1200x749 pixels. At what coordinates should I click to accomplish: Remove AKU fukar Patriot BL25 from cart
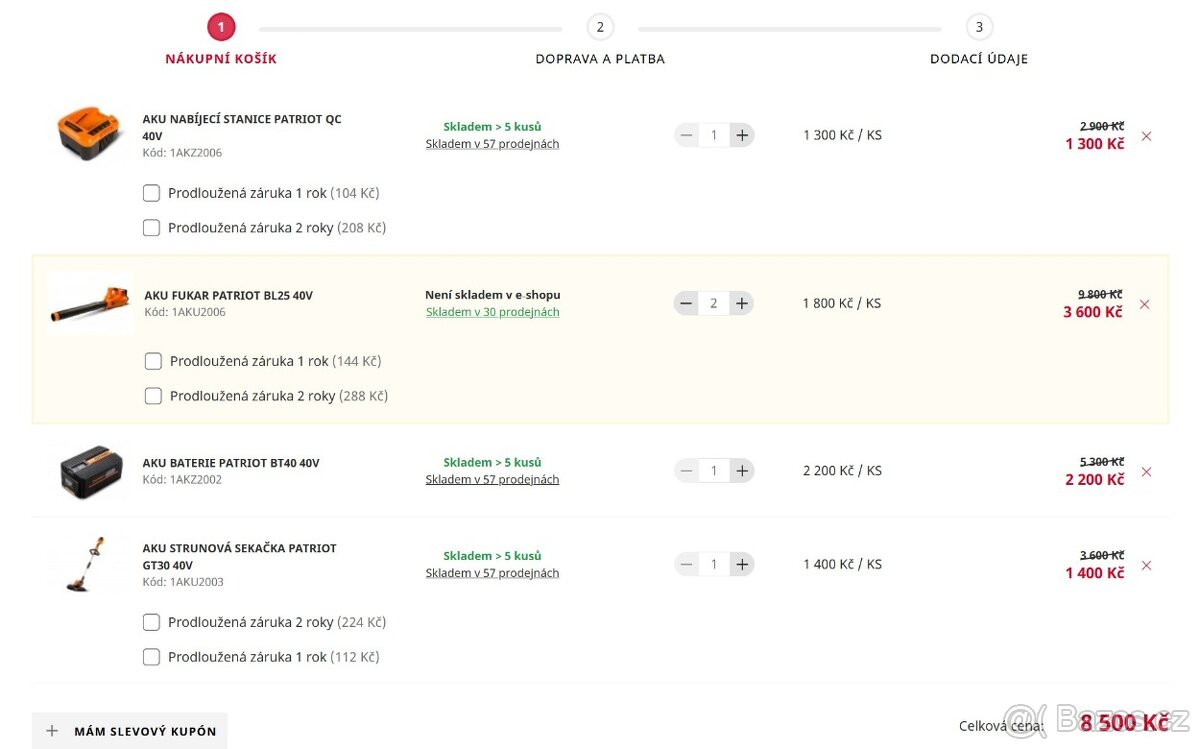coord(1144,304)
